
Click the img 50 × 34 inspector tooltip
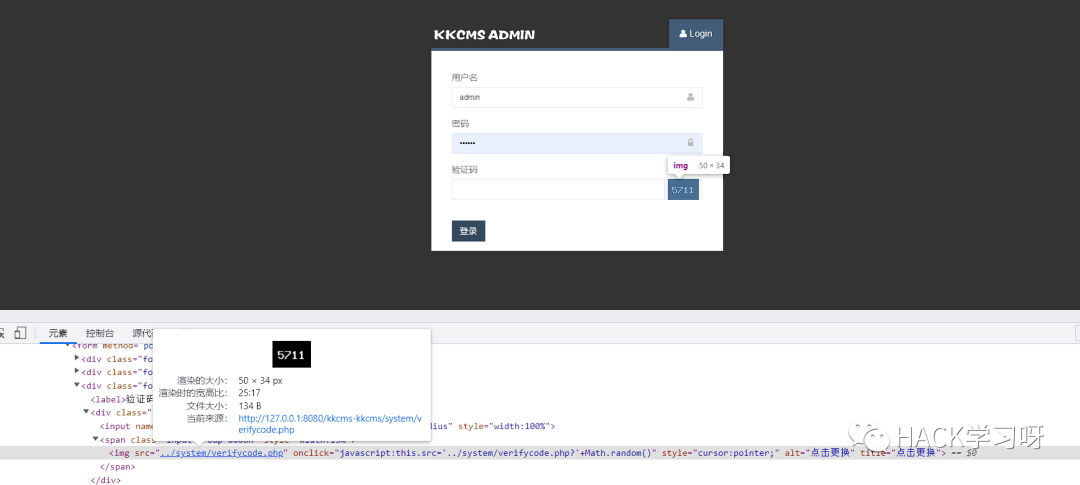click(x=698, y=165)
